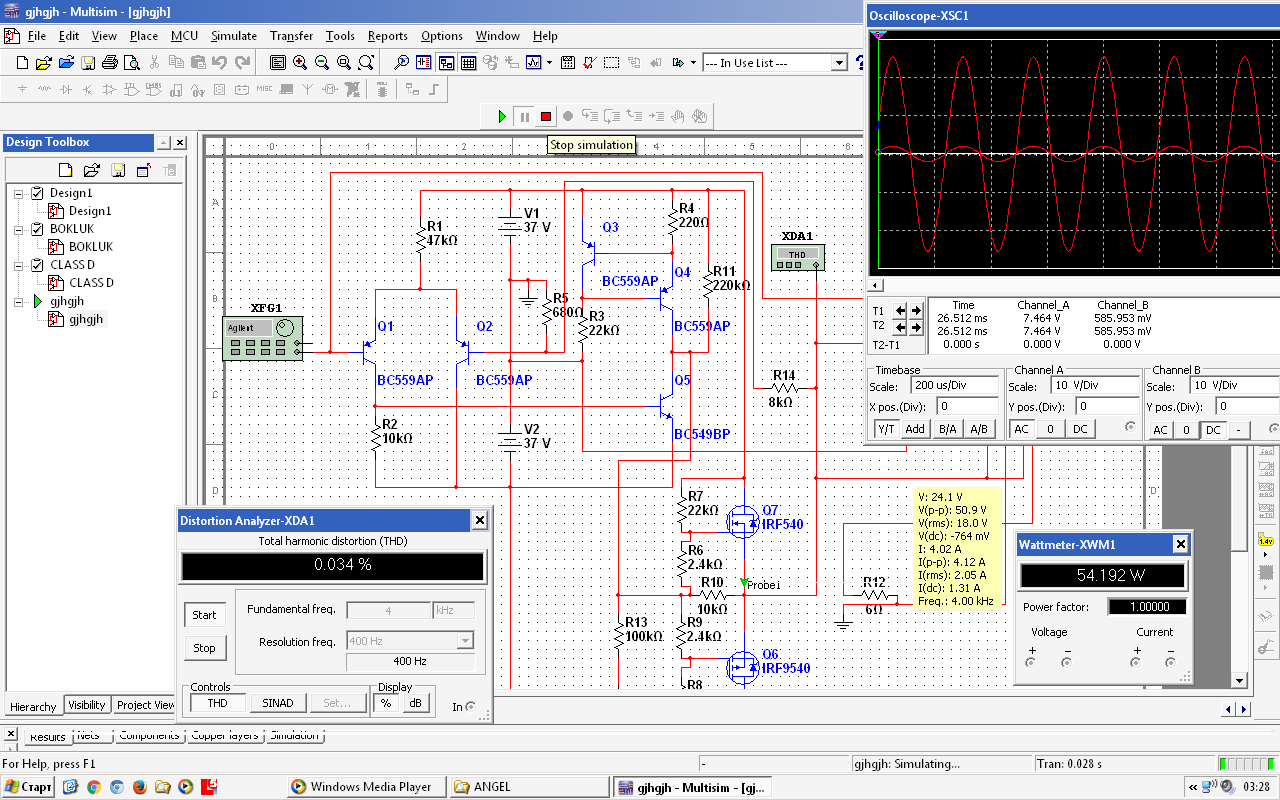Collapse the Design1 tree node
This screenshot has width=1280, height=800.
pyautogui.click(x=18, y=193)
